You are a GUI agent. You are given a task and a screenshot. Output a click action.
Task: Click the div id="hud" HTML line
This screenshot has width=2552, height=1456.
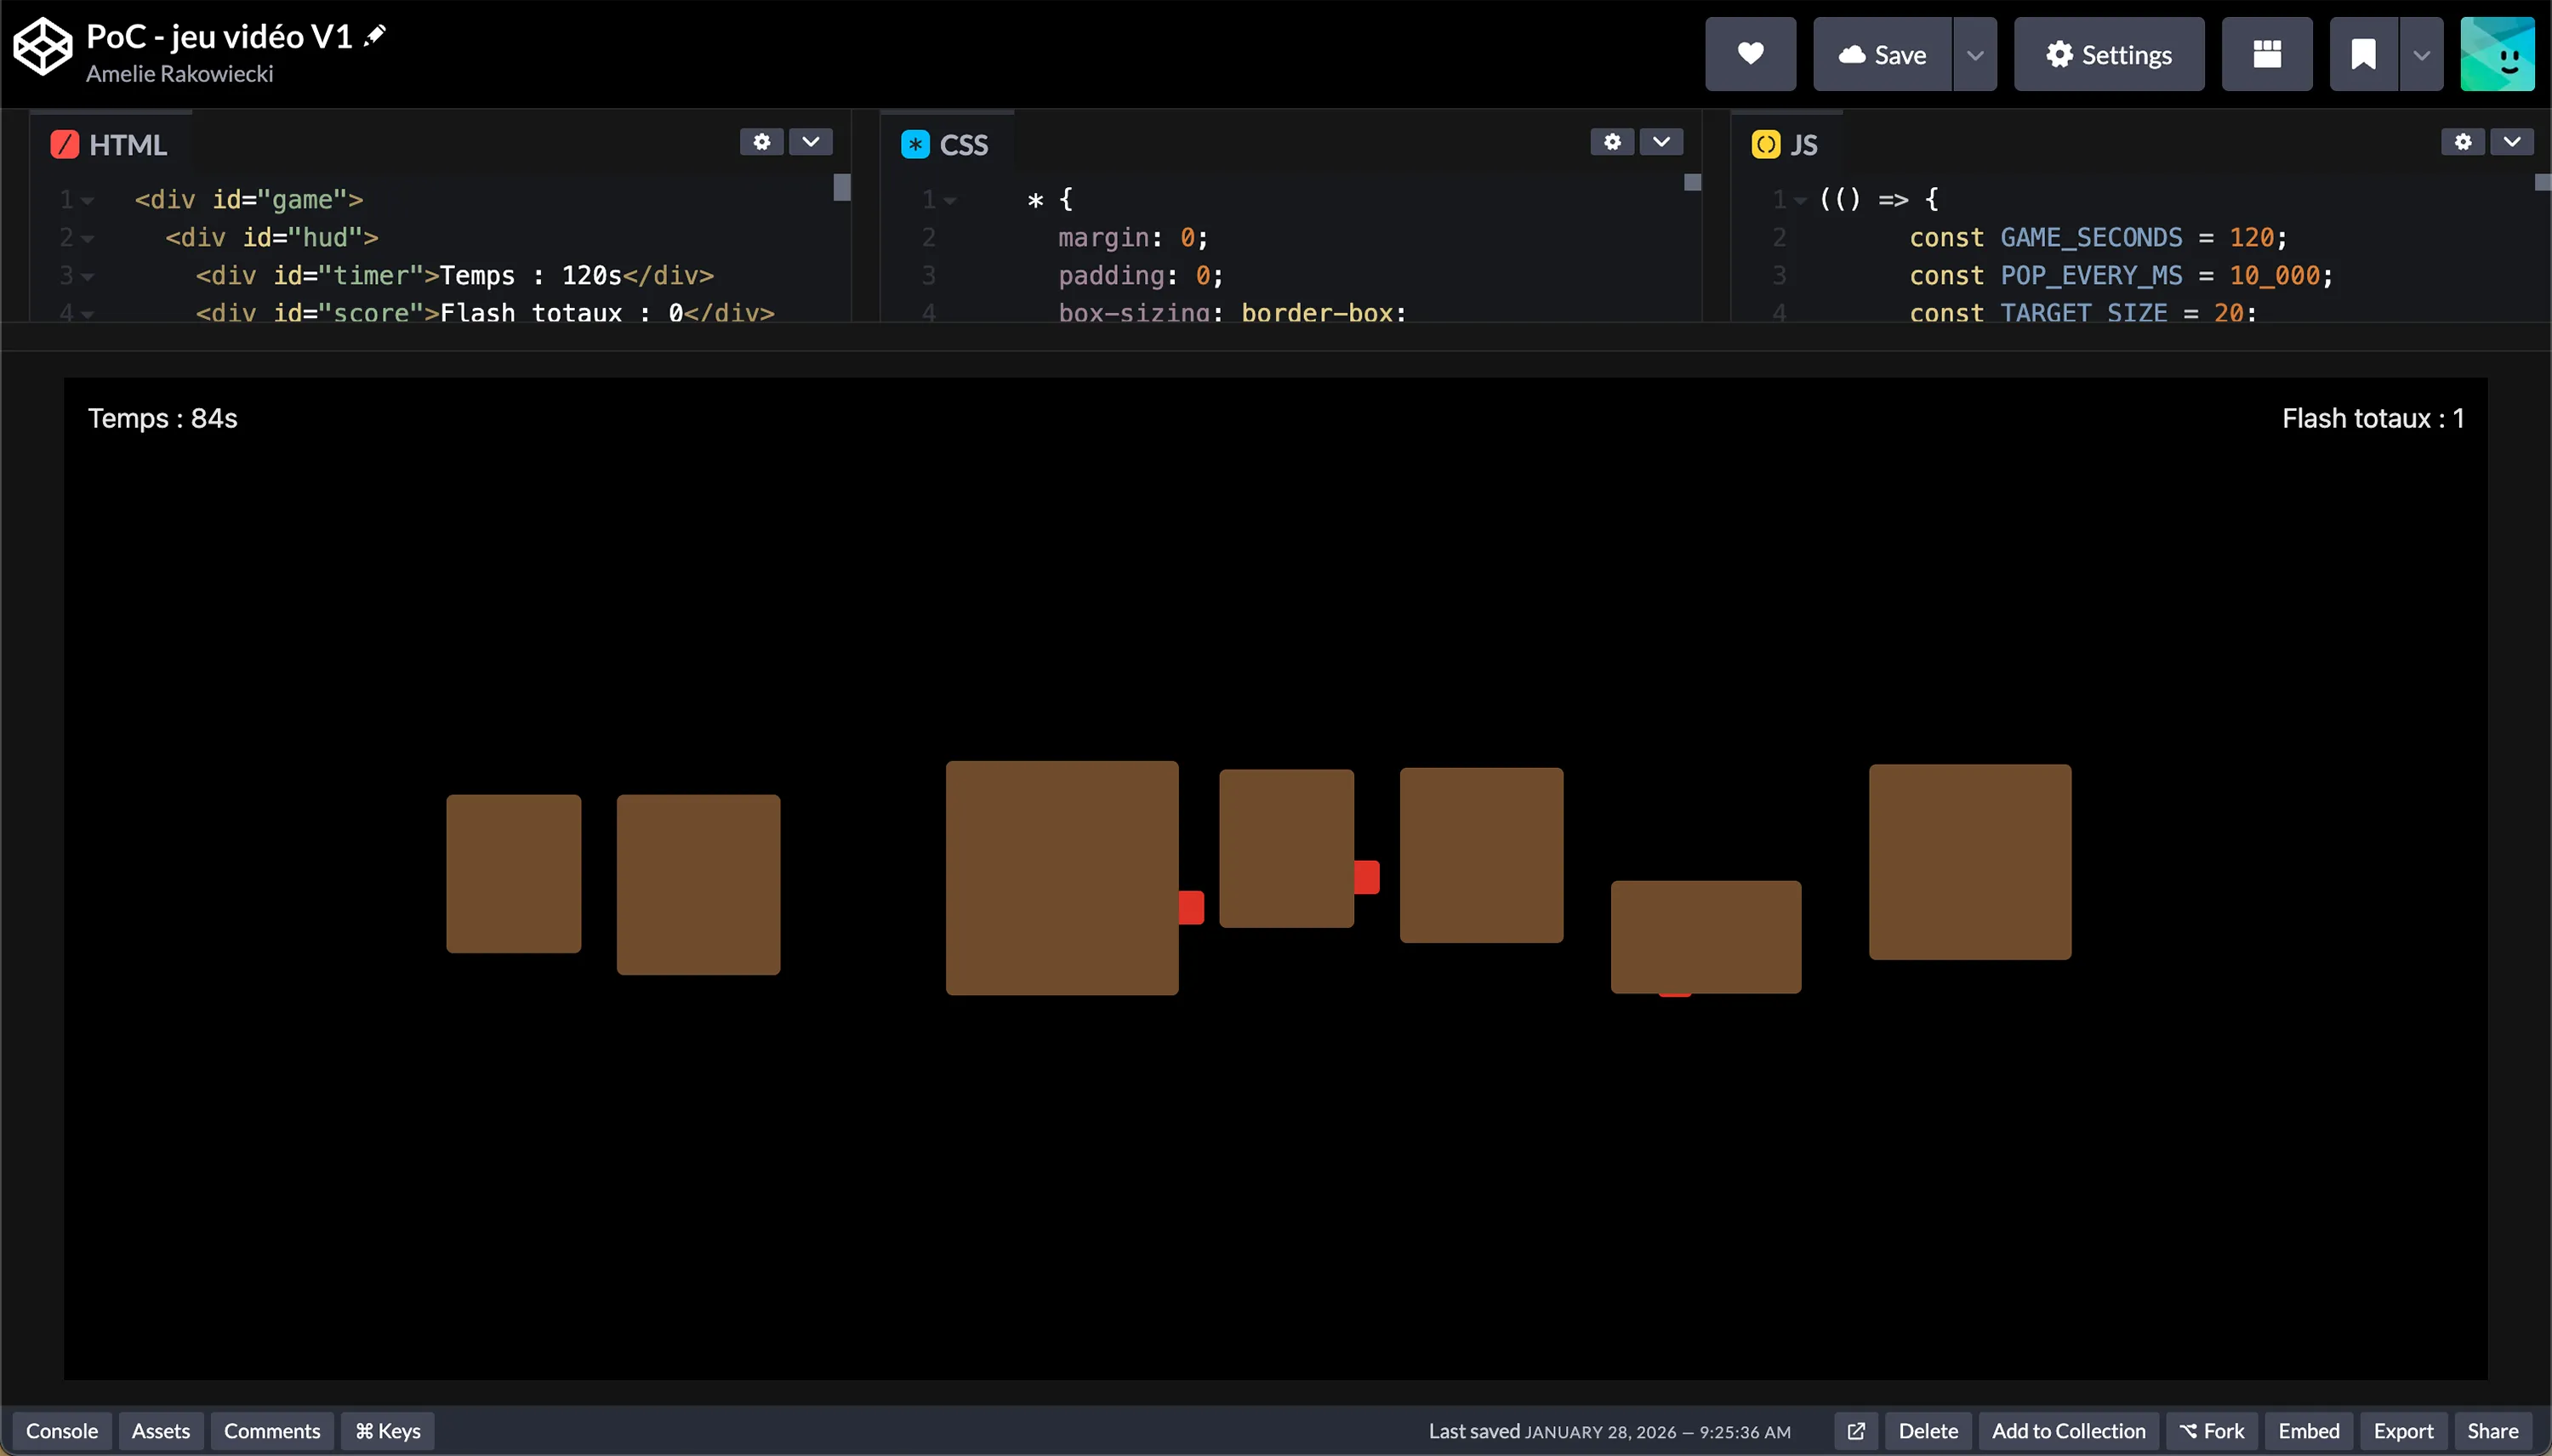coord(272,238)
